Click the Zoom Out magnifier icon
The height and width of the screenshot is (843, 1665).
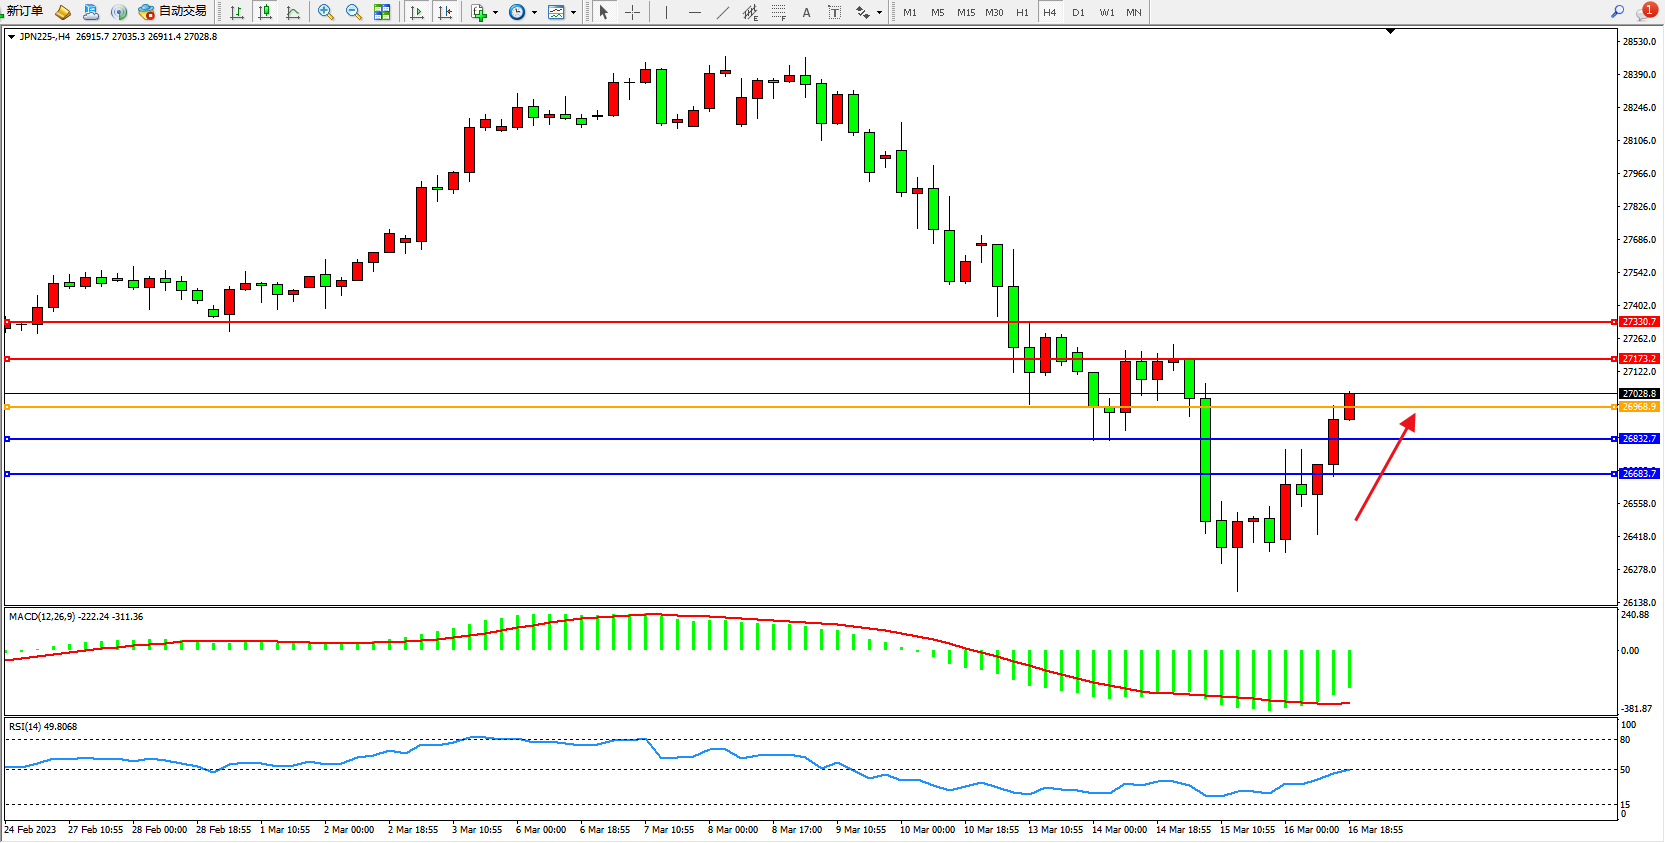point(353,12)
